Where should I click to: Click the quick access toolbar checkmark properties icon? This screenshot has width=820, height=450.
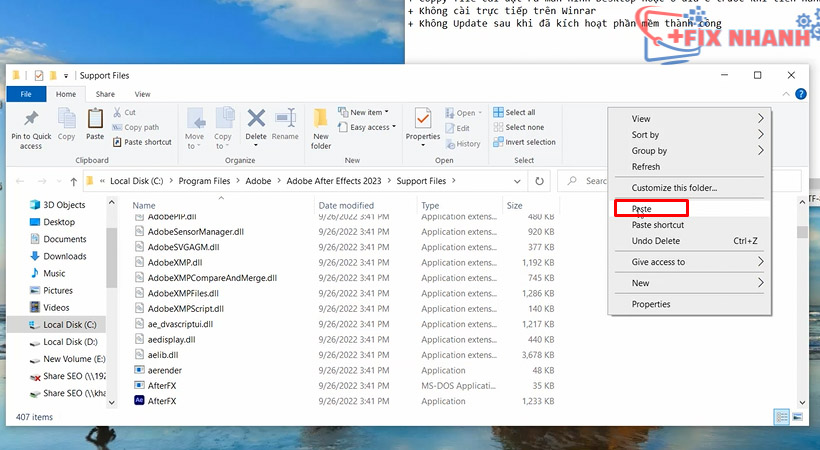point(39,75)
